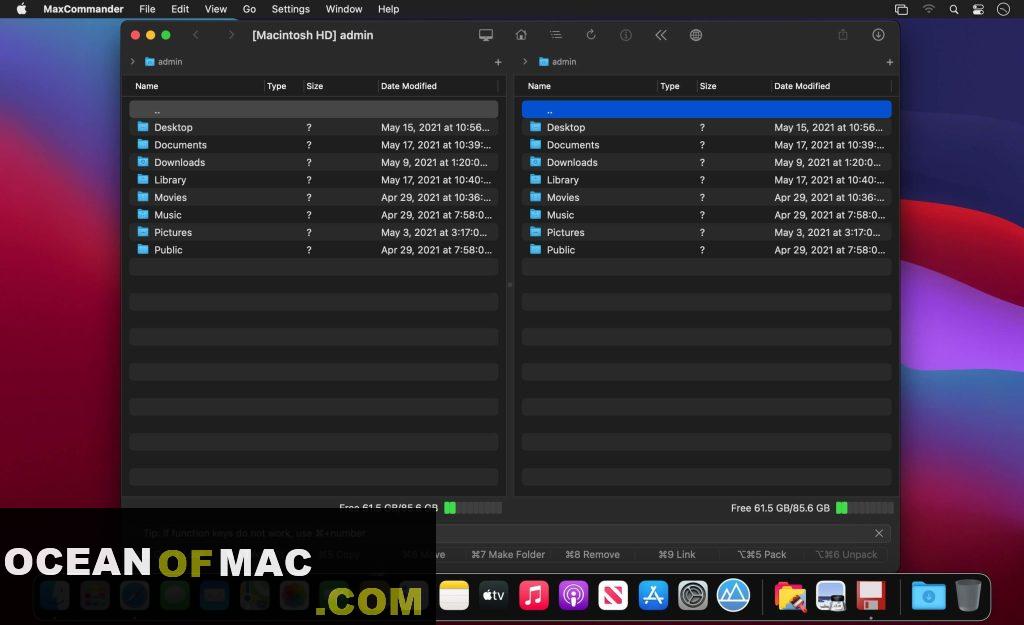
Task: Open Podcasts from the Dock
Action: [x=573, y=596]
